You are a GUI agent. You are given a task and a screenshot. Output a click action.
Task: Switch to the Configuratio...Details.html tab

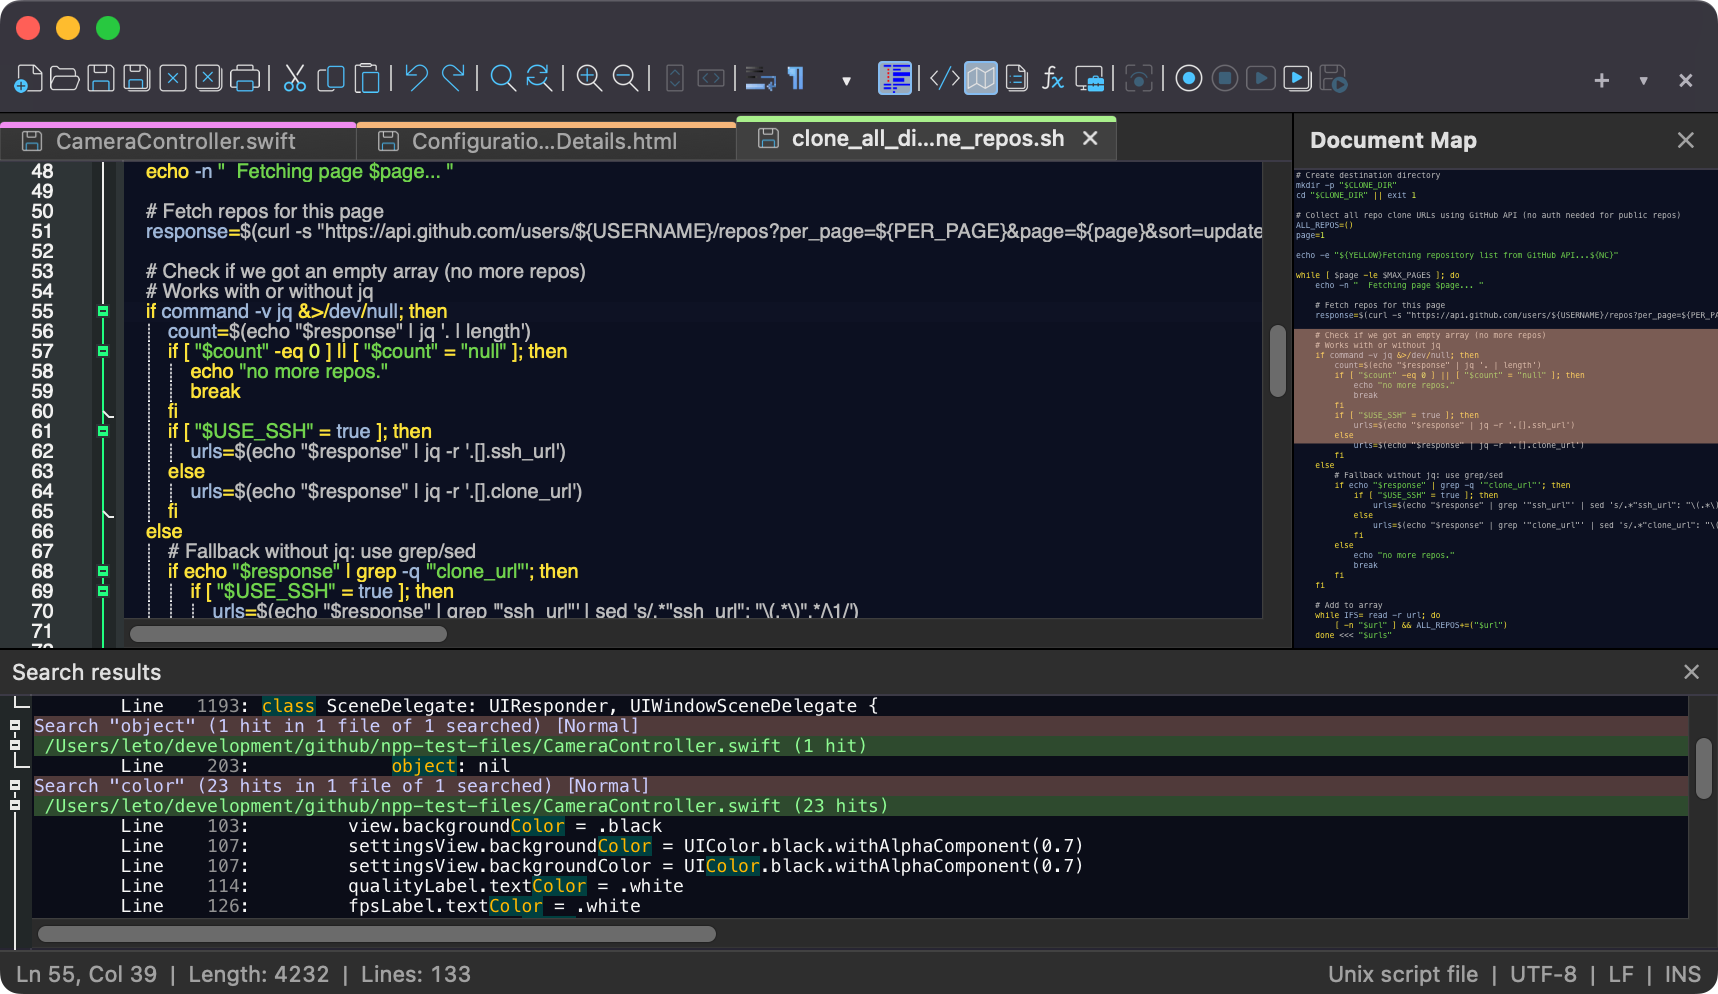pyautogui.click(x=544, y=141)
